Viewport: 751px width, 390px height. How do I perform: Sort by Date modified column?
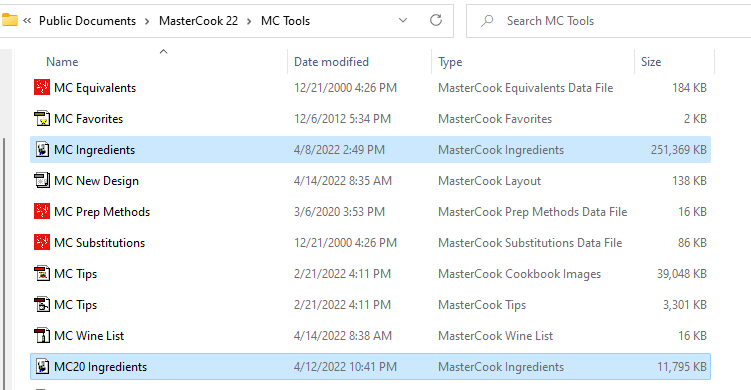point(331,62)
